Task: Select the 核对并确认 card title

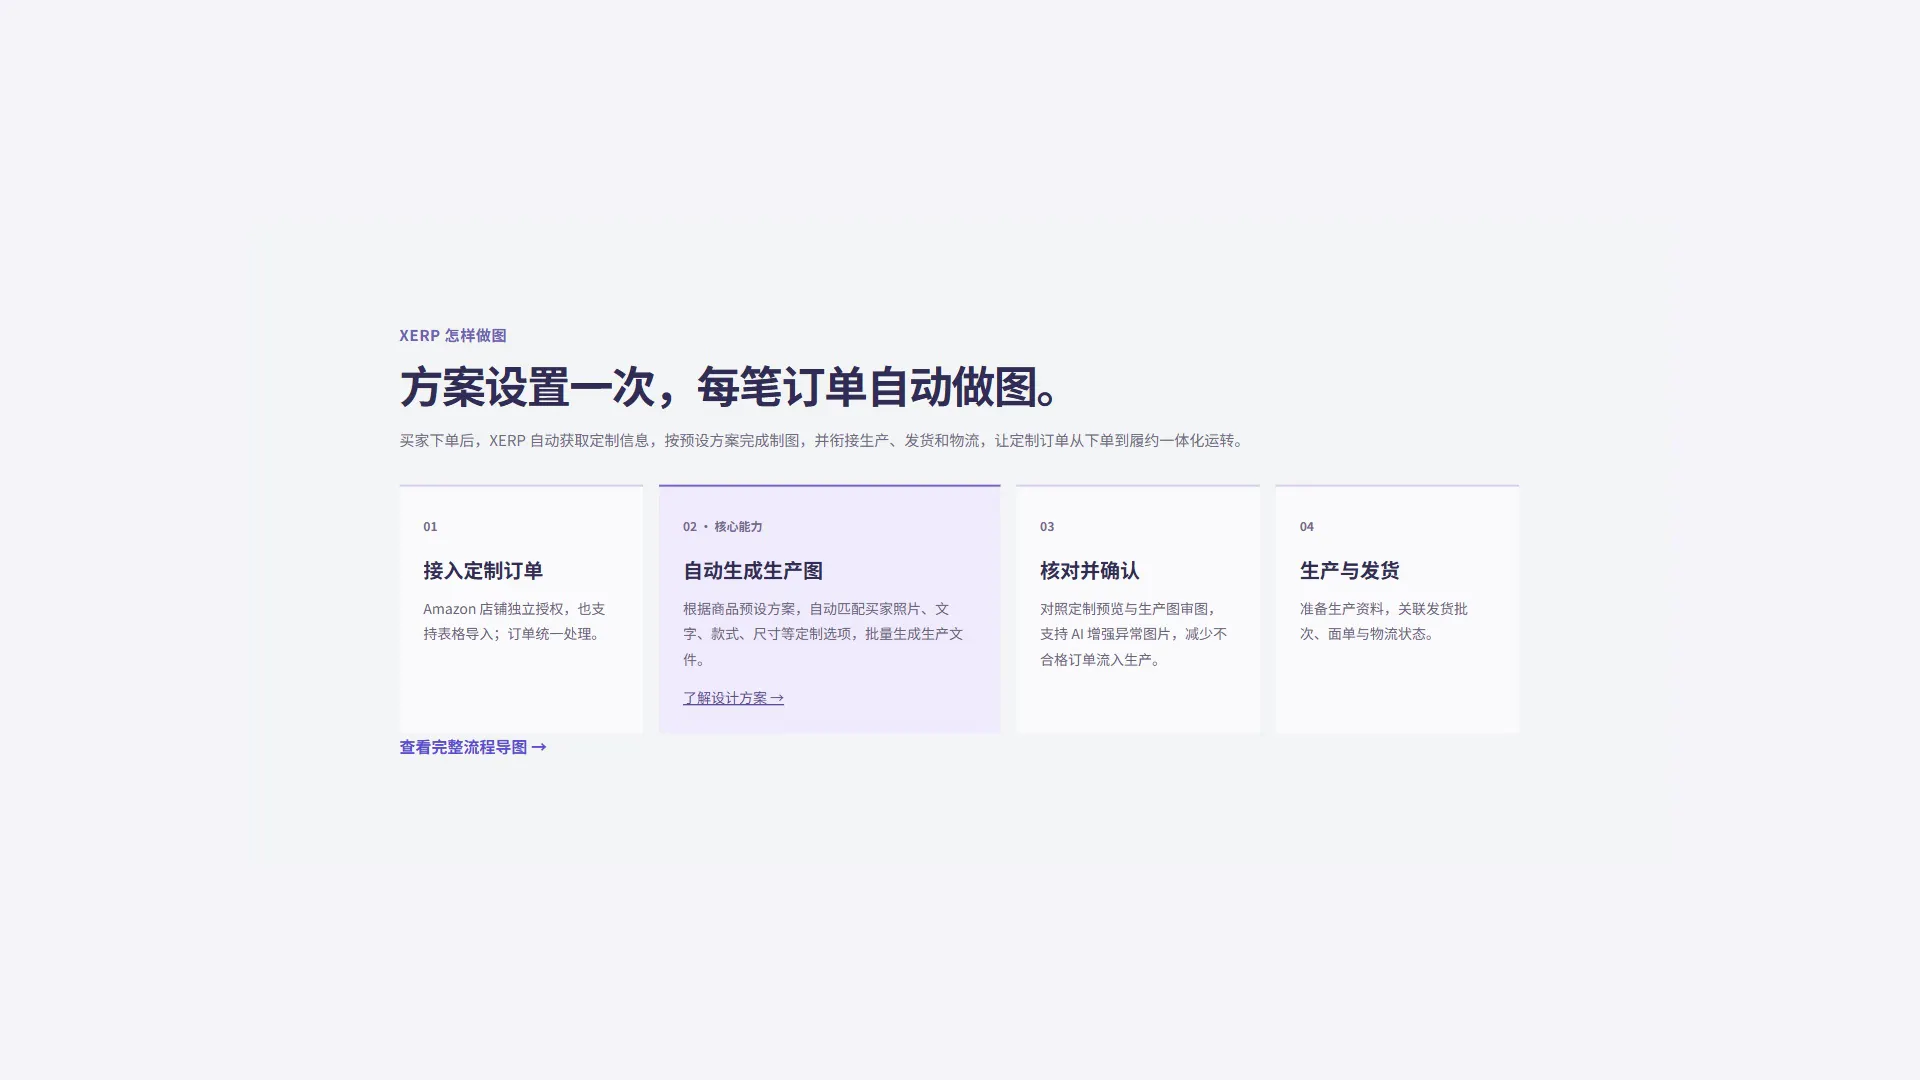Action: tap(1089, 571)
